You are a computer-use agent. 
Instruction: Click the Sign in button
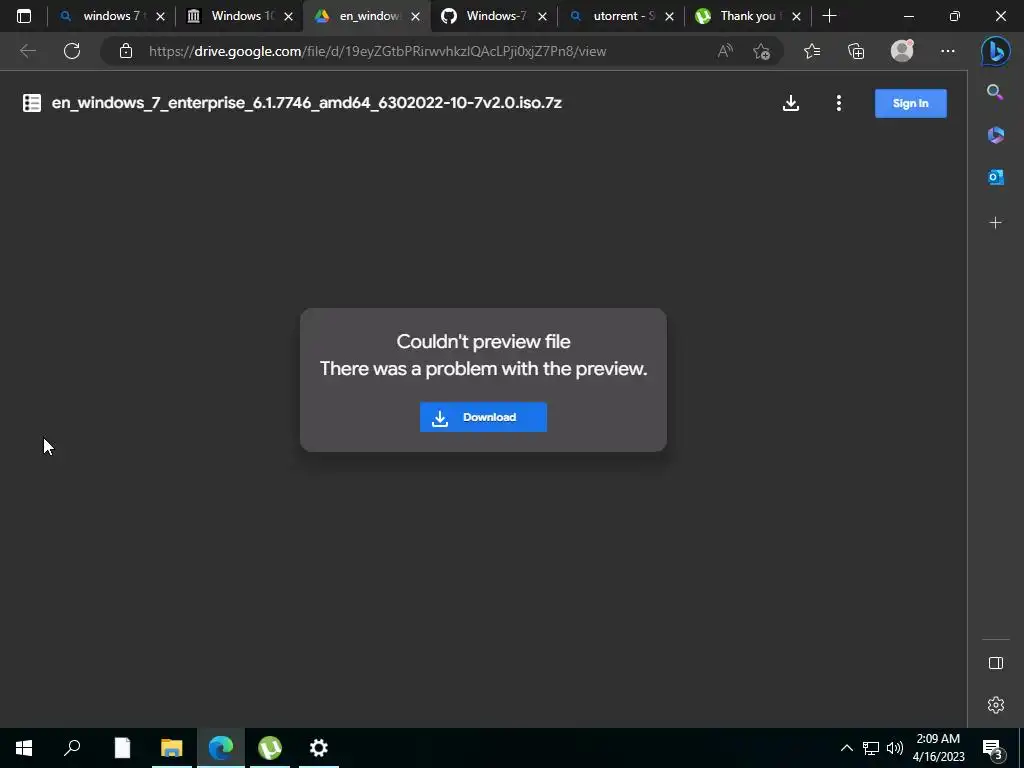910,103
